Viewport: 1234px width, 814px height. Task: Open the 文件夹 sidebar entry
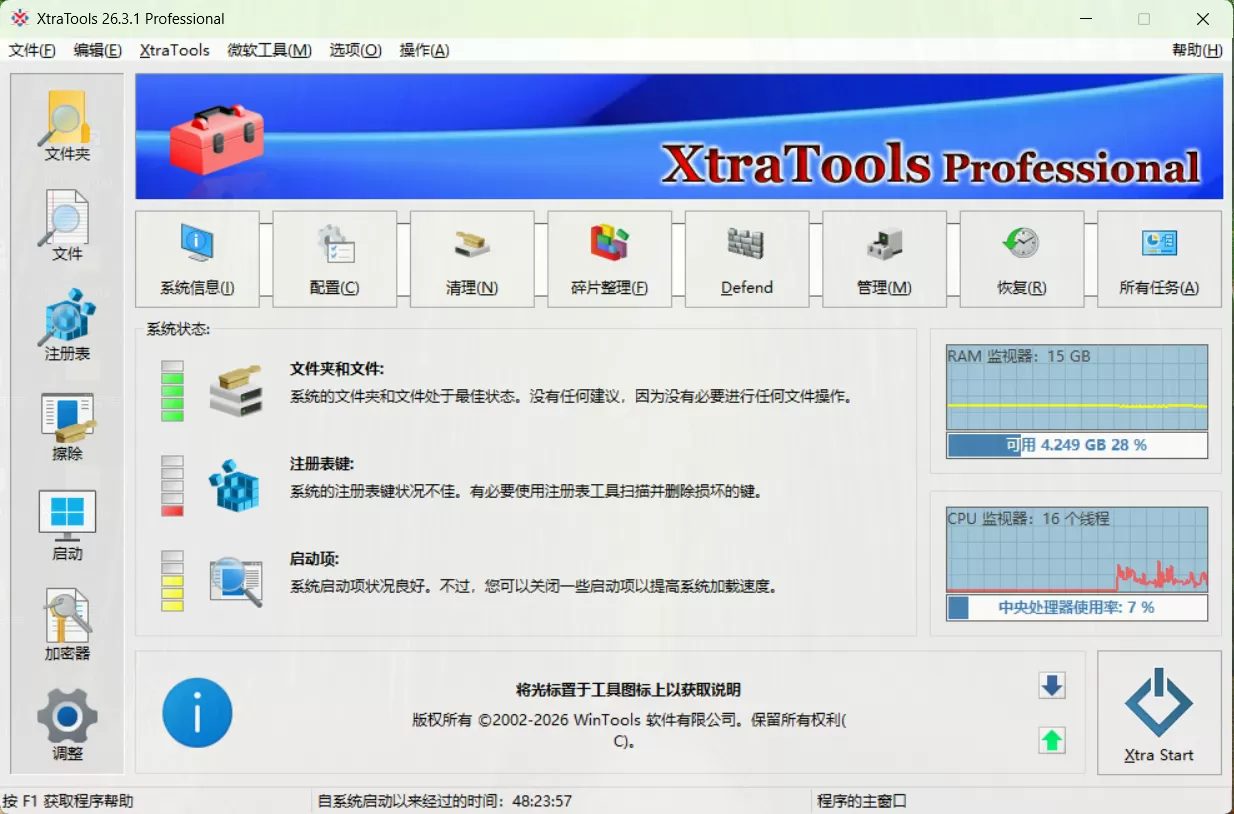[x=66, y=124]
